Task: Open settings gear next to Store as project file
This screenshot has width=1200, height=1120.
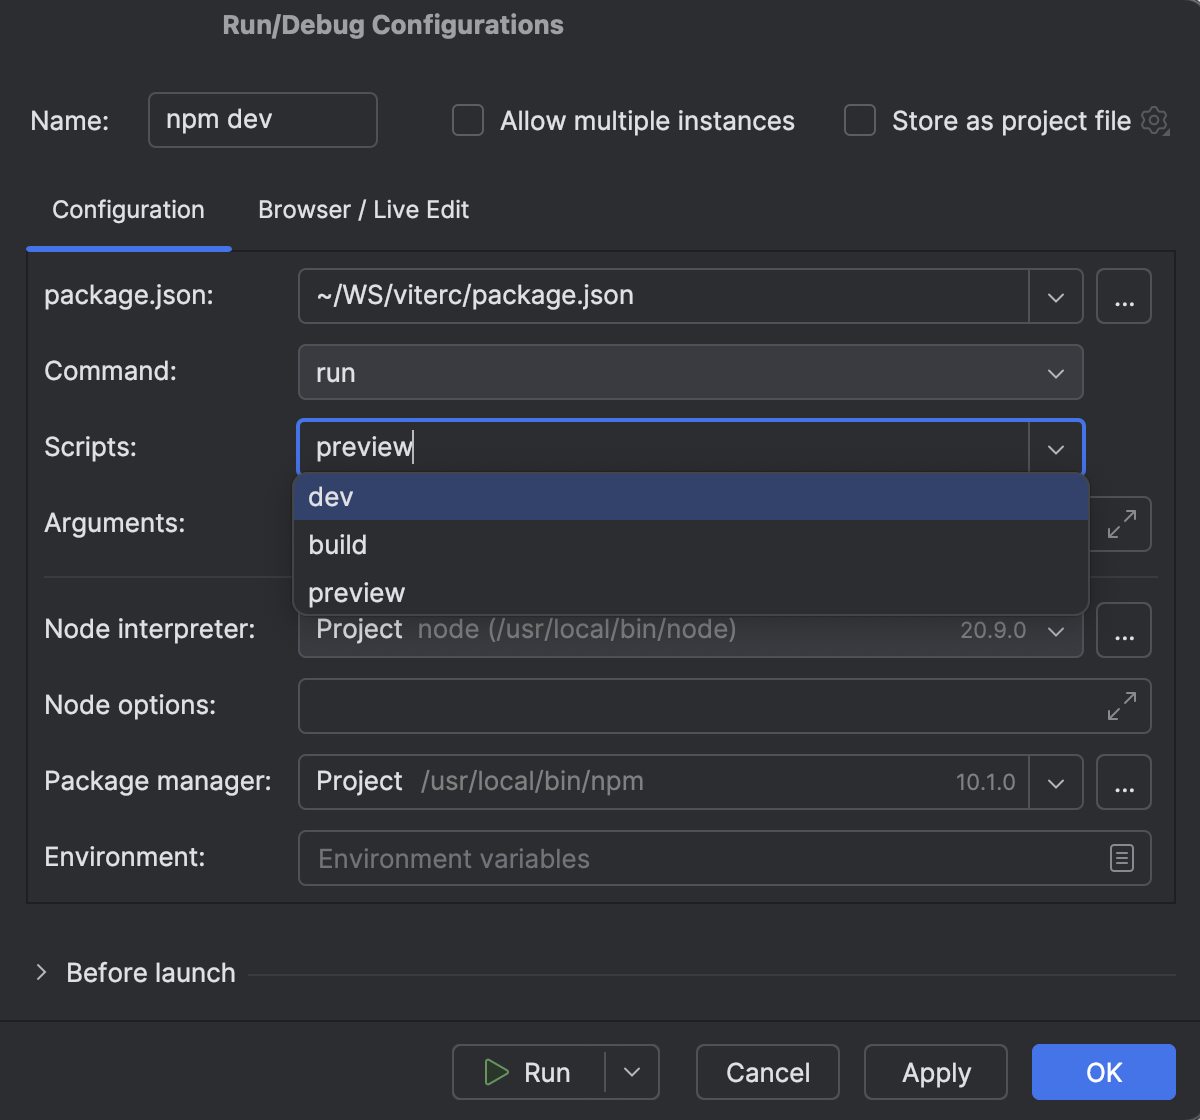Action: pyautogui.click(x=1155, y=120)
